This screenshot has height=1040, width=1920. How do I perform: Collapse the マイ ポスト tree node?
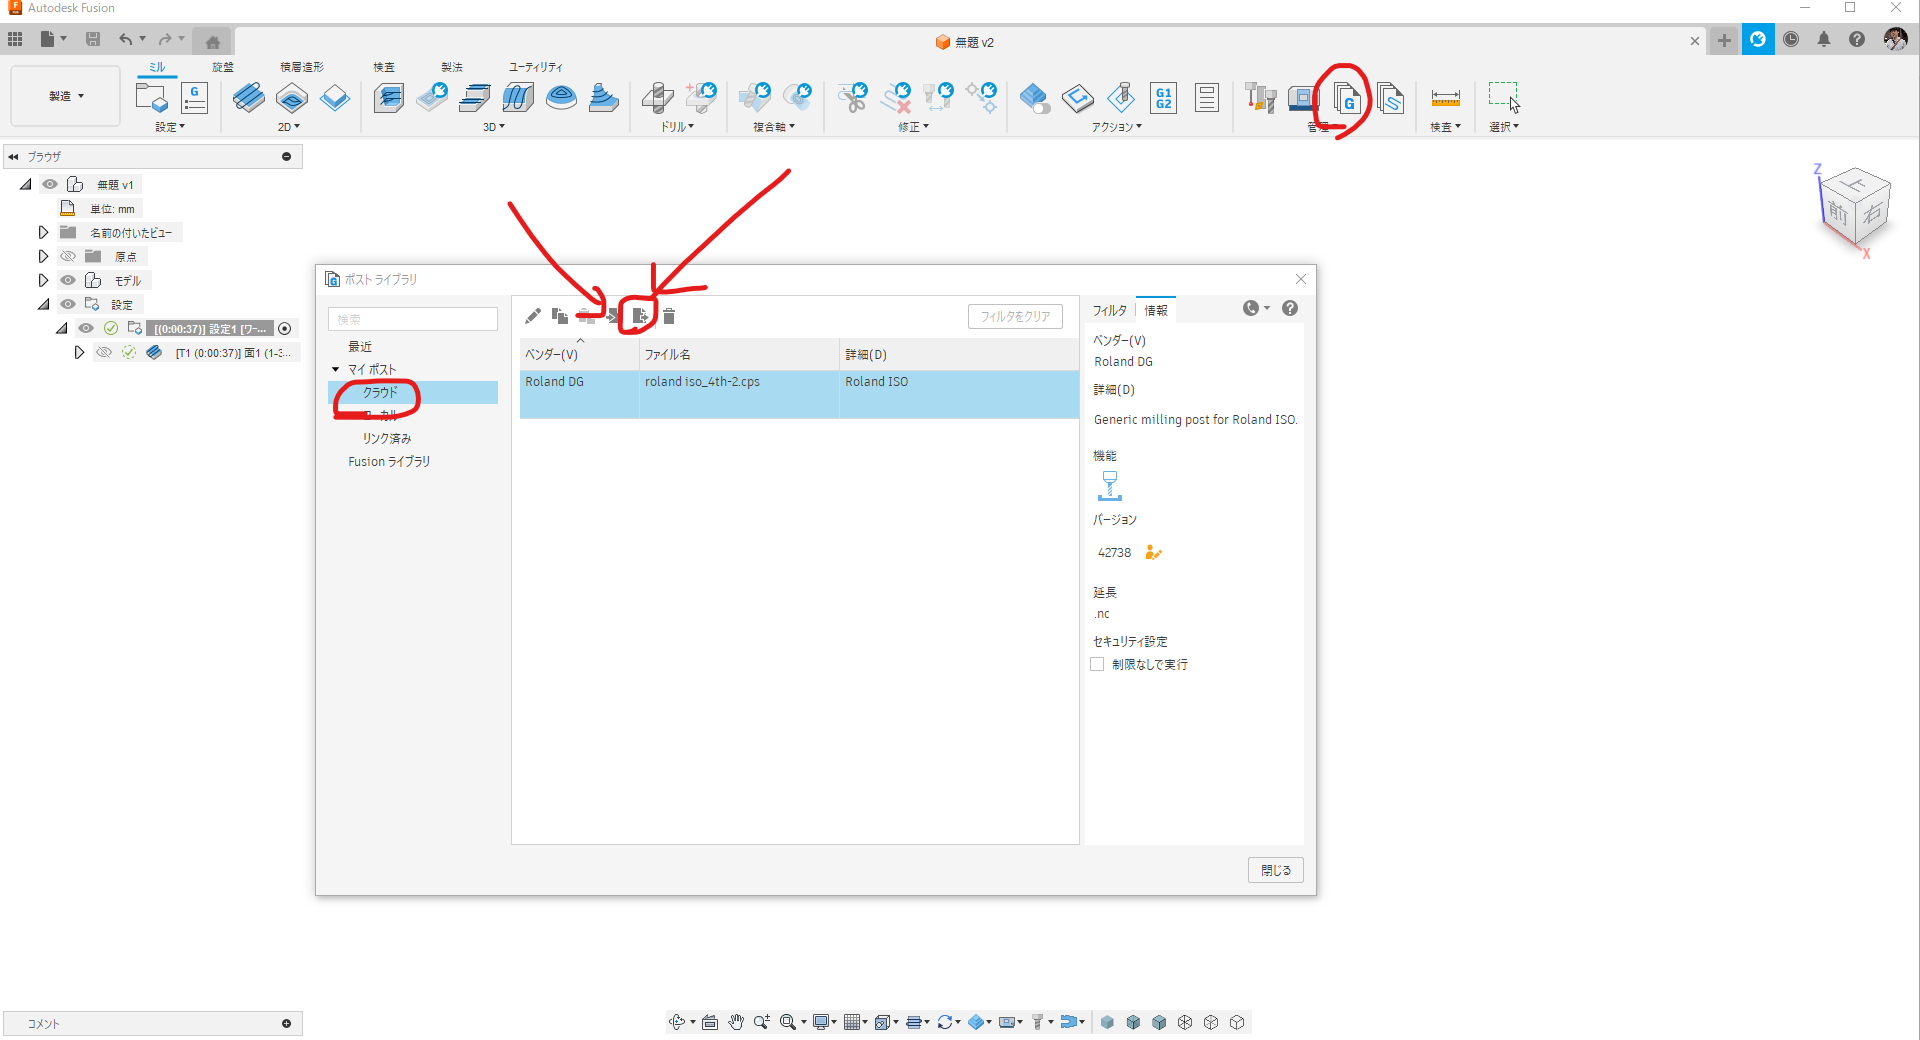[336, 369]
